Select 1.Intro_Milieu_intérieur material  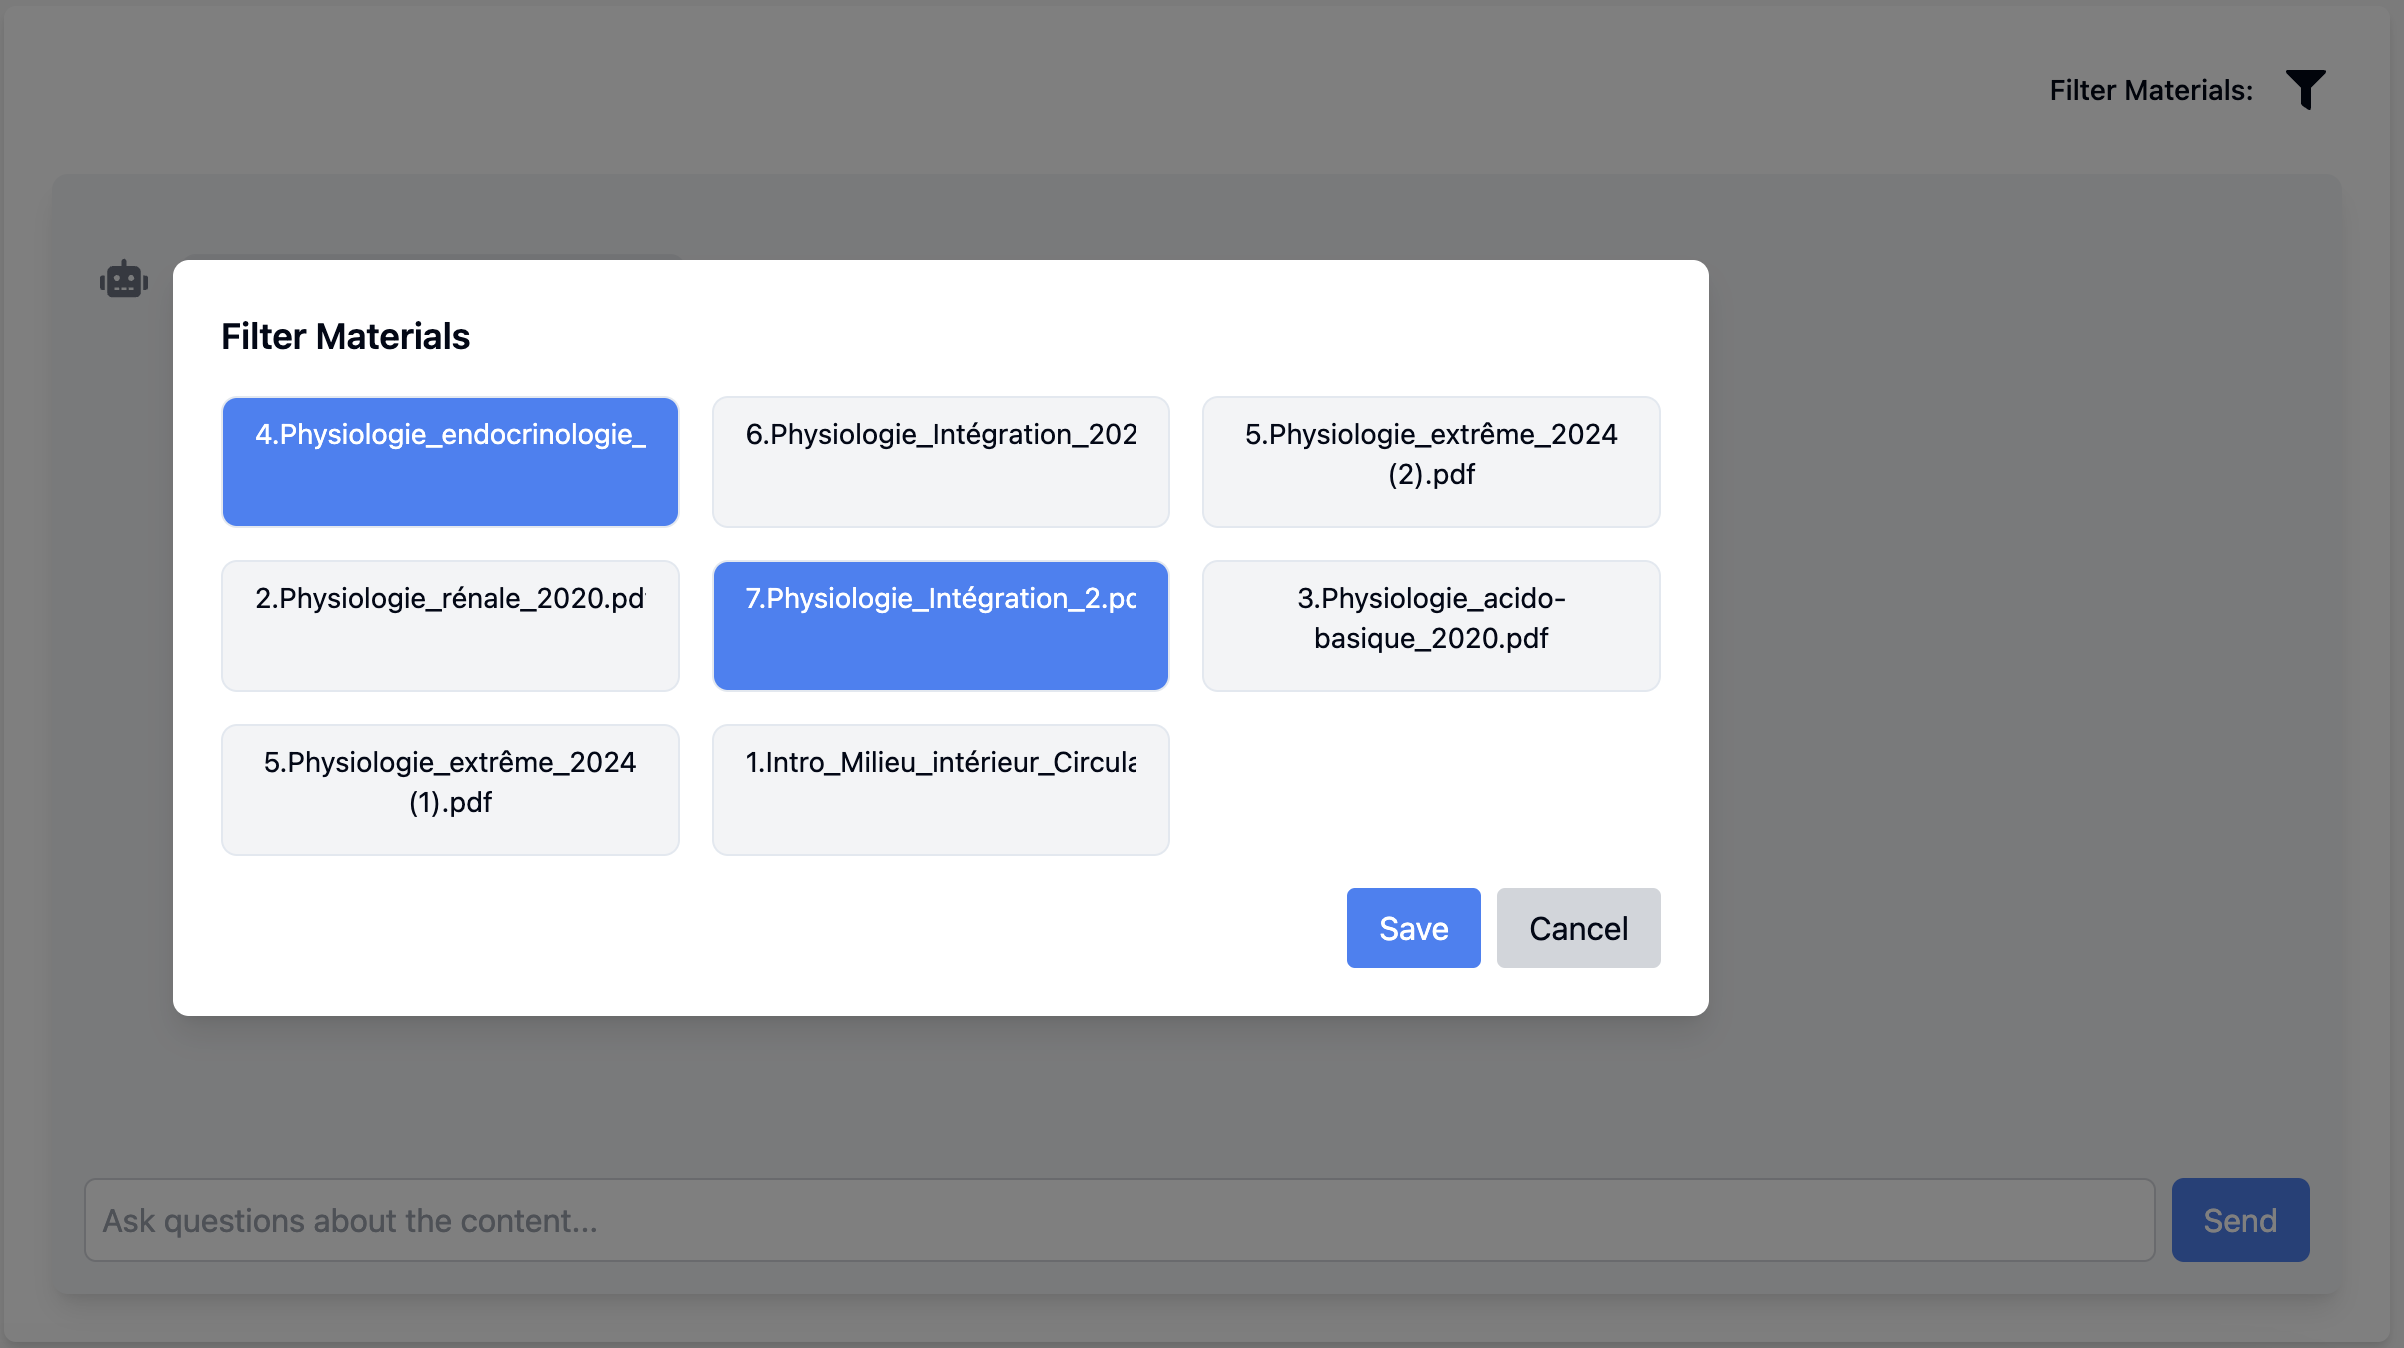coord(940,790)
